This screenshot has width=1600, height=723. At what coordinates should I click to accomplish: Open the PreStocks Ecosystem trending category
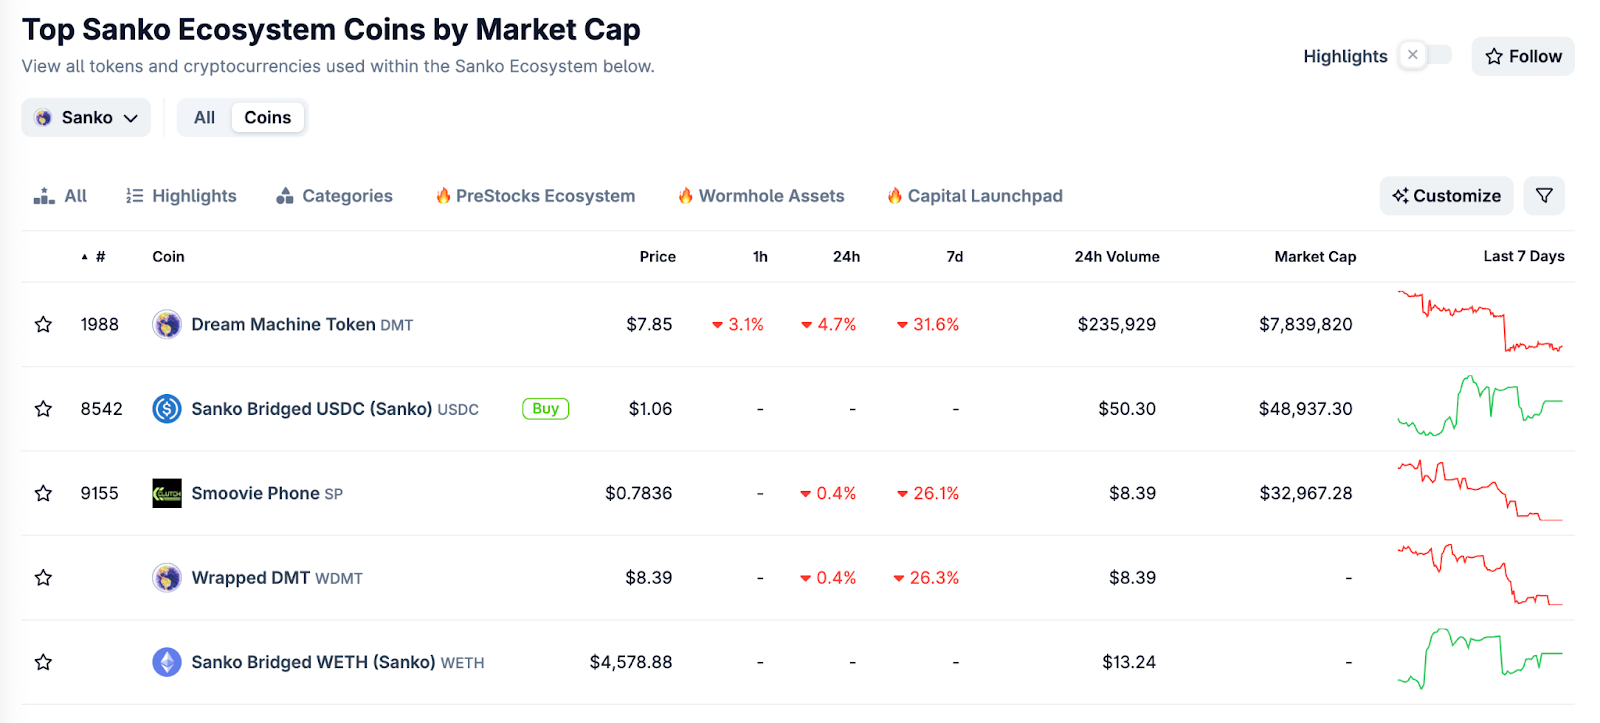[x=535, y=196]
